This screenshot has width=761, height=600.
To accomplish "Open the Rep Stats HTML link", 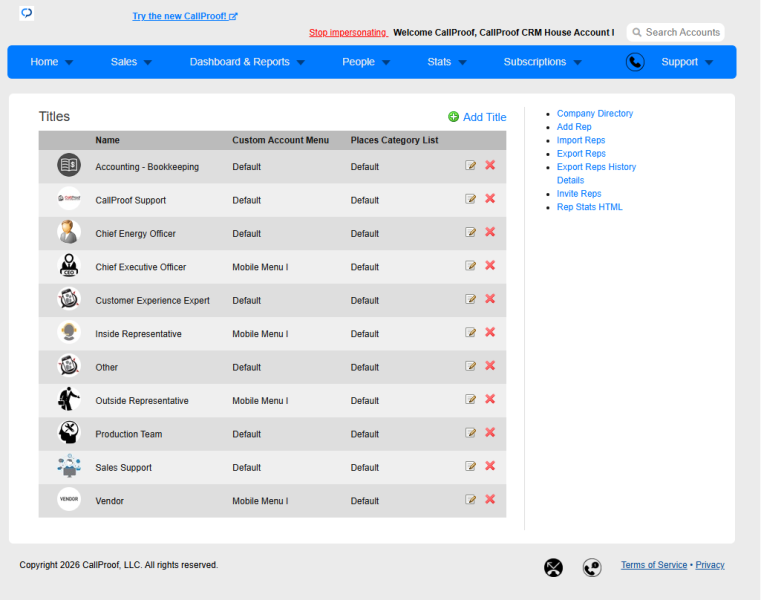I will pyautogui.click(x=589, y=207).
